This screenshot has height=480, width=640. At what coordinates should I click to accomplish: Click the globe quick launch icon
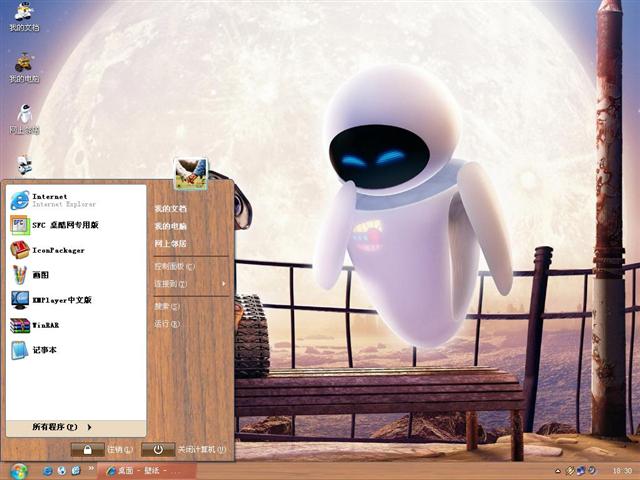click(62, 471)
